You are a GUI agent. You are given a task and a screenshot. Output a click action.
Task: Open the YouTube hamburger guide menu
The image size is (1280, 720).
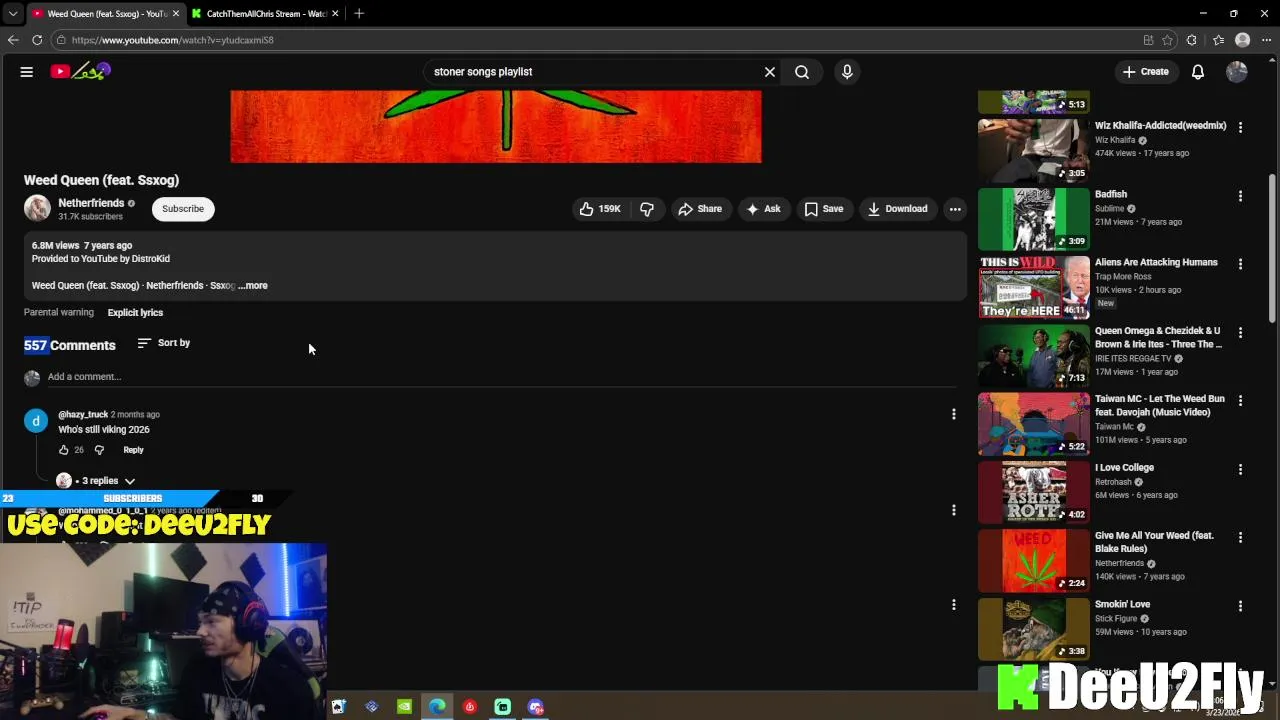tap(27, 72)
